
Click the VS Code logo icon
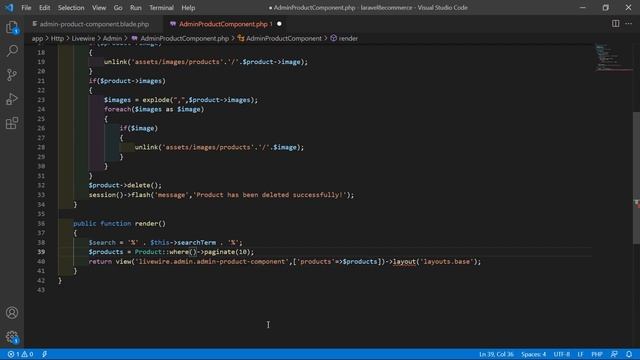9,7
